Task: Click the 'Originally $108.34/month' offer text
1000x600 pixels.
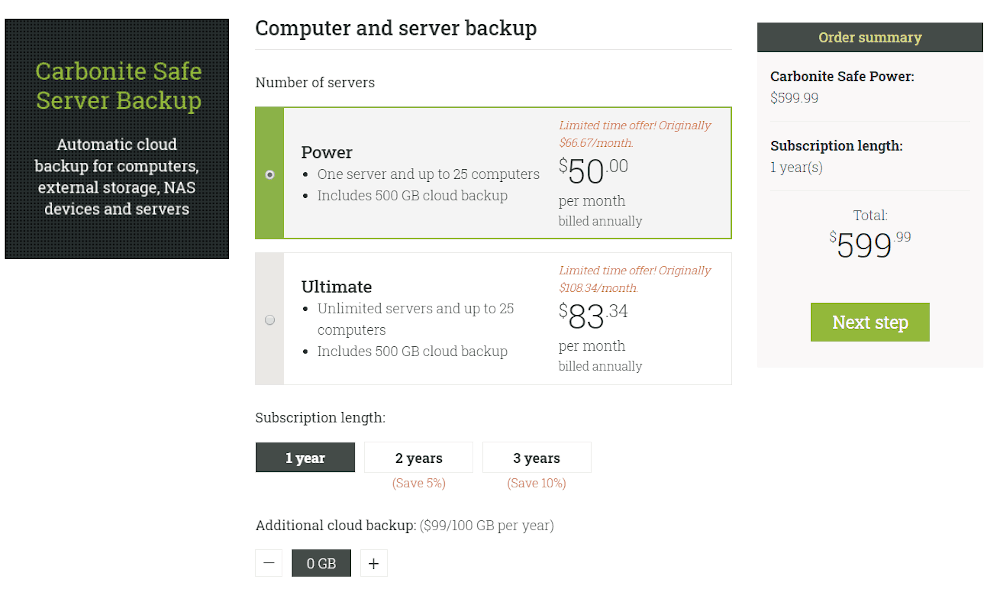Action: tap(635, 279)
